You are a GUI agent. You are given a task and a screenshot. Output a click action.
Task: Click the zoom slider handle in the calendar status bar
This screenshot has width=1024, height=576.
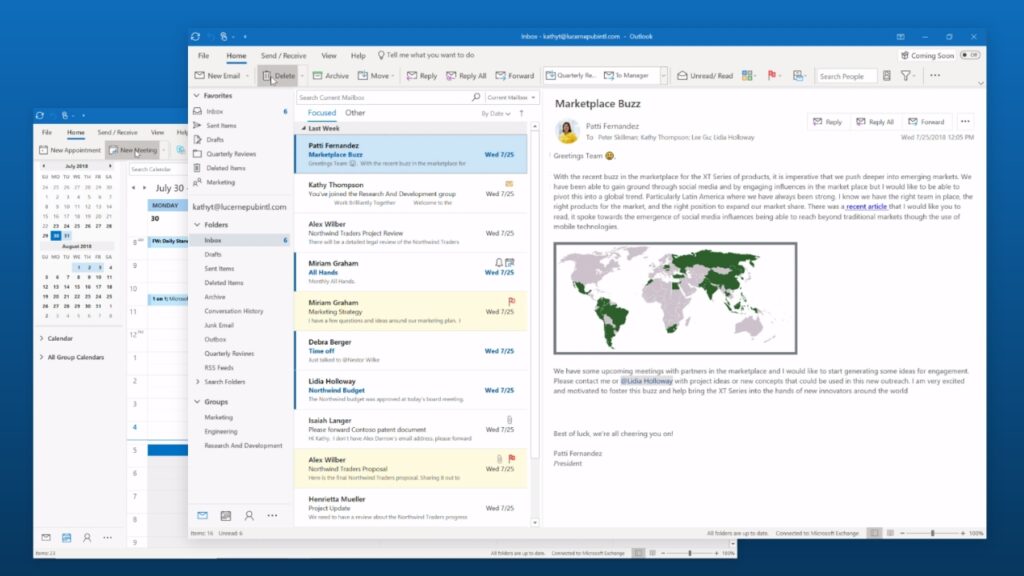(689, 553)
